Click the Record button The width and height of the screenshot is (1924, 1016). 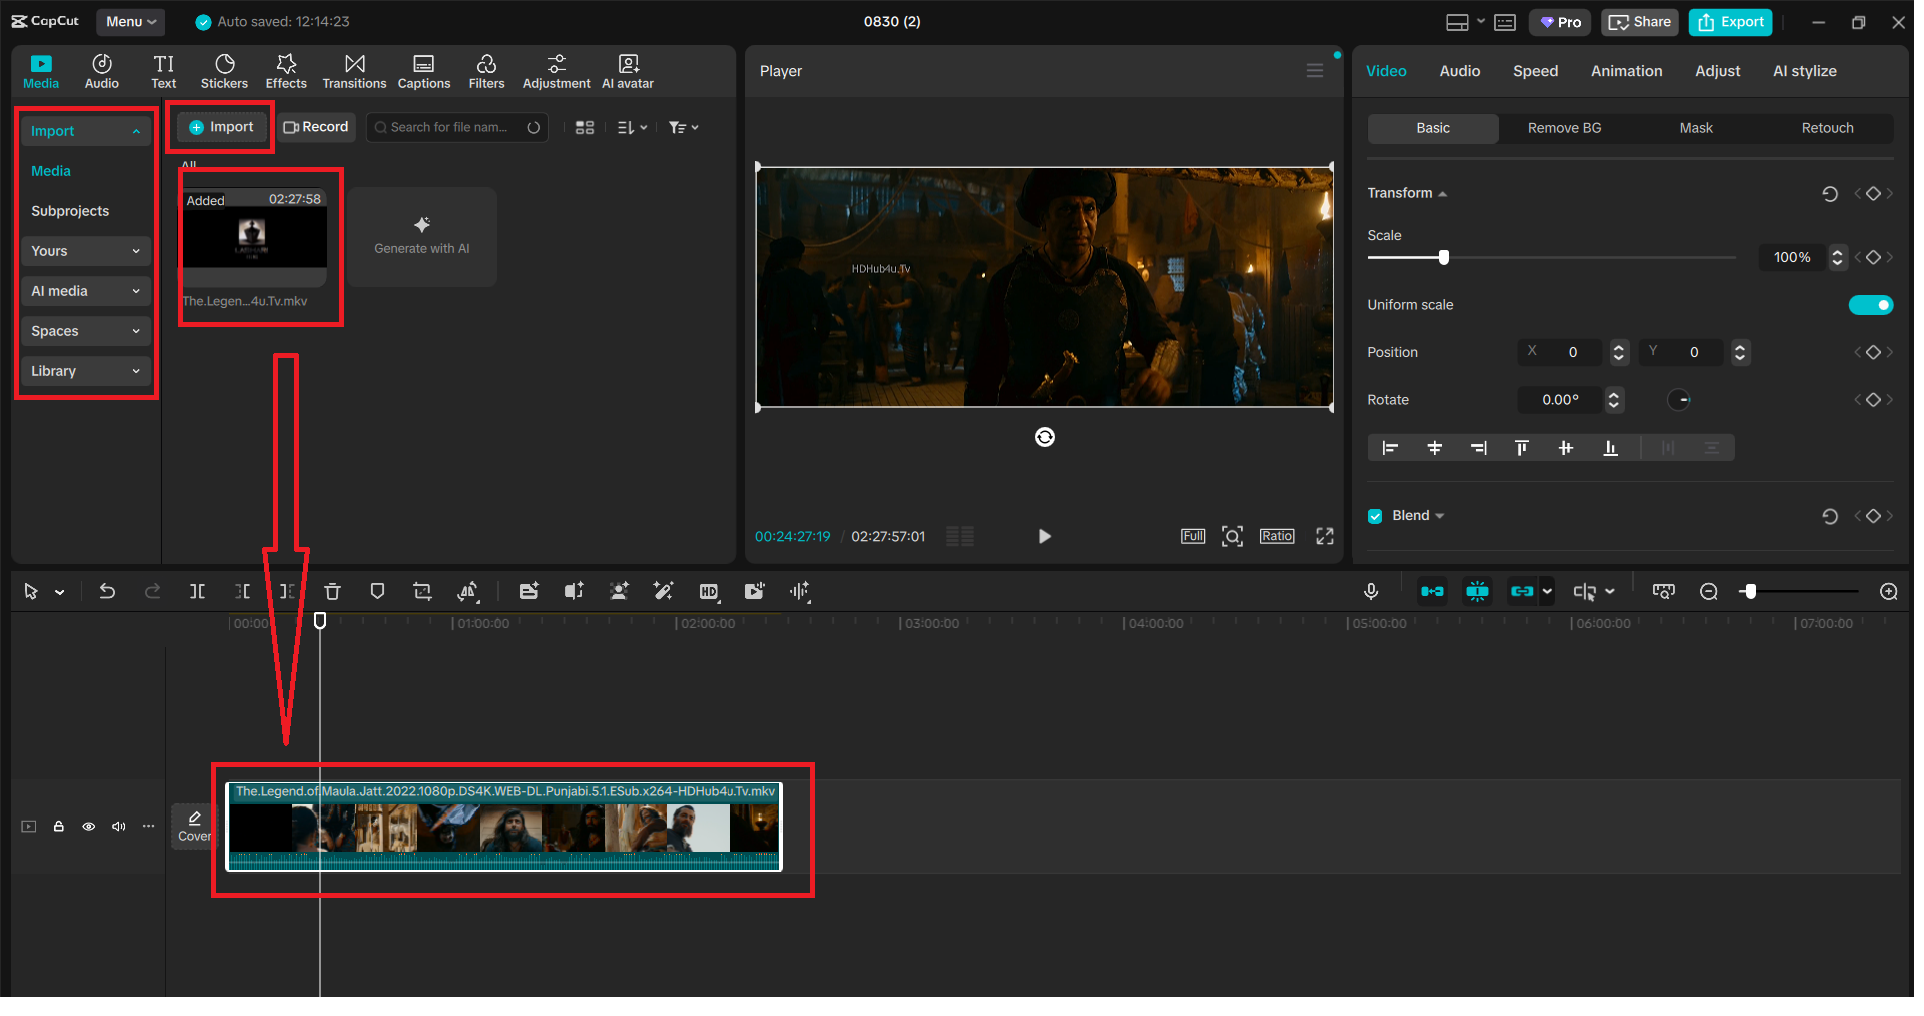click(x=316, y=127)
